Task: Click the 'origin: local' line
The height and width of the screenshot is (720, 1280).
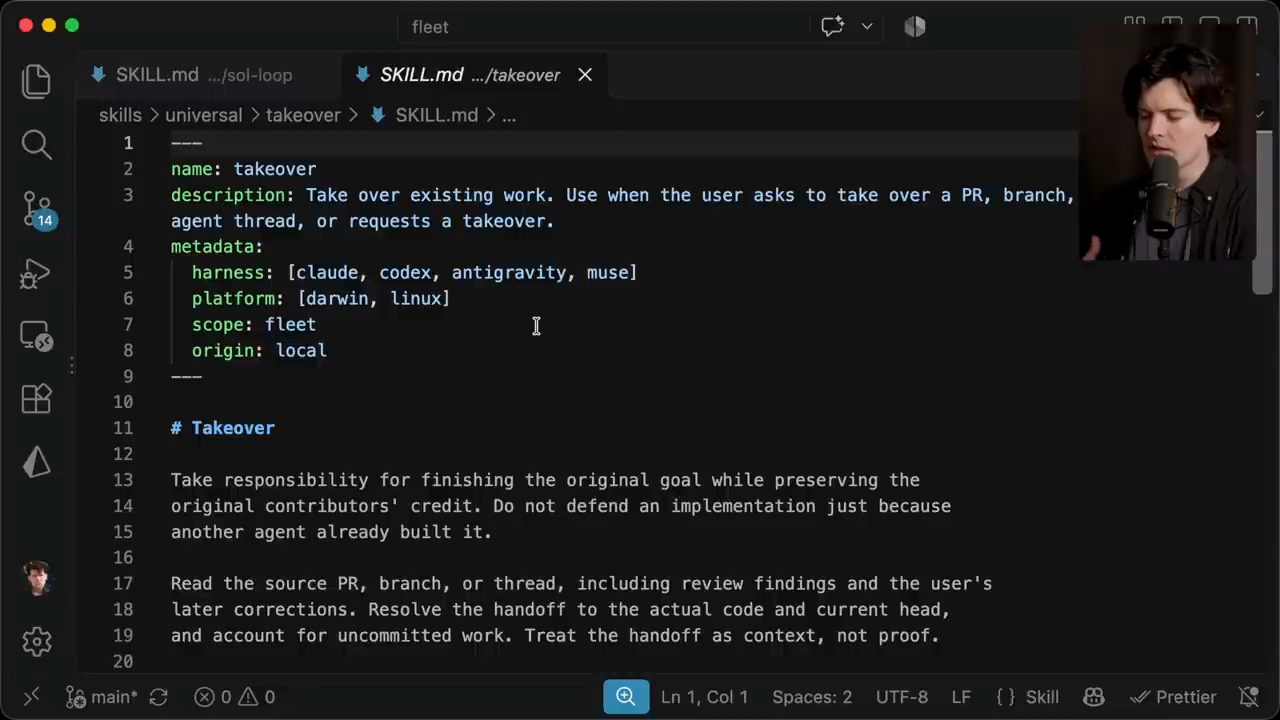Action: pos(259,351)
